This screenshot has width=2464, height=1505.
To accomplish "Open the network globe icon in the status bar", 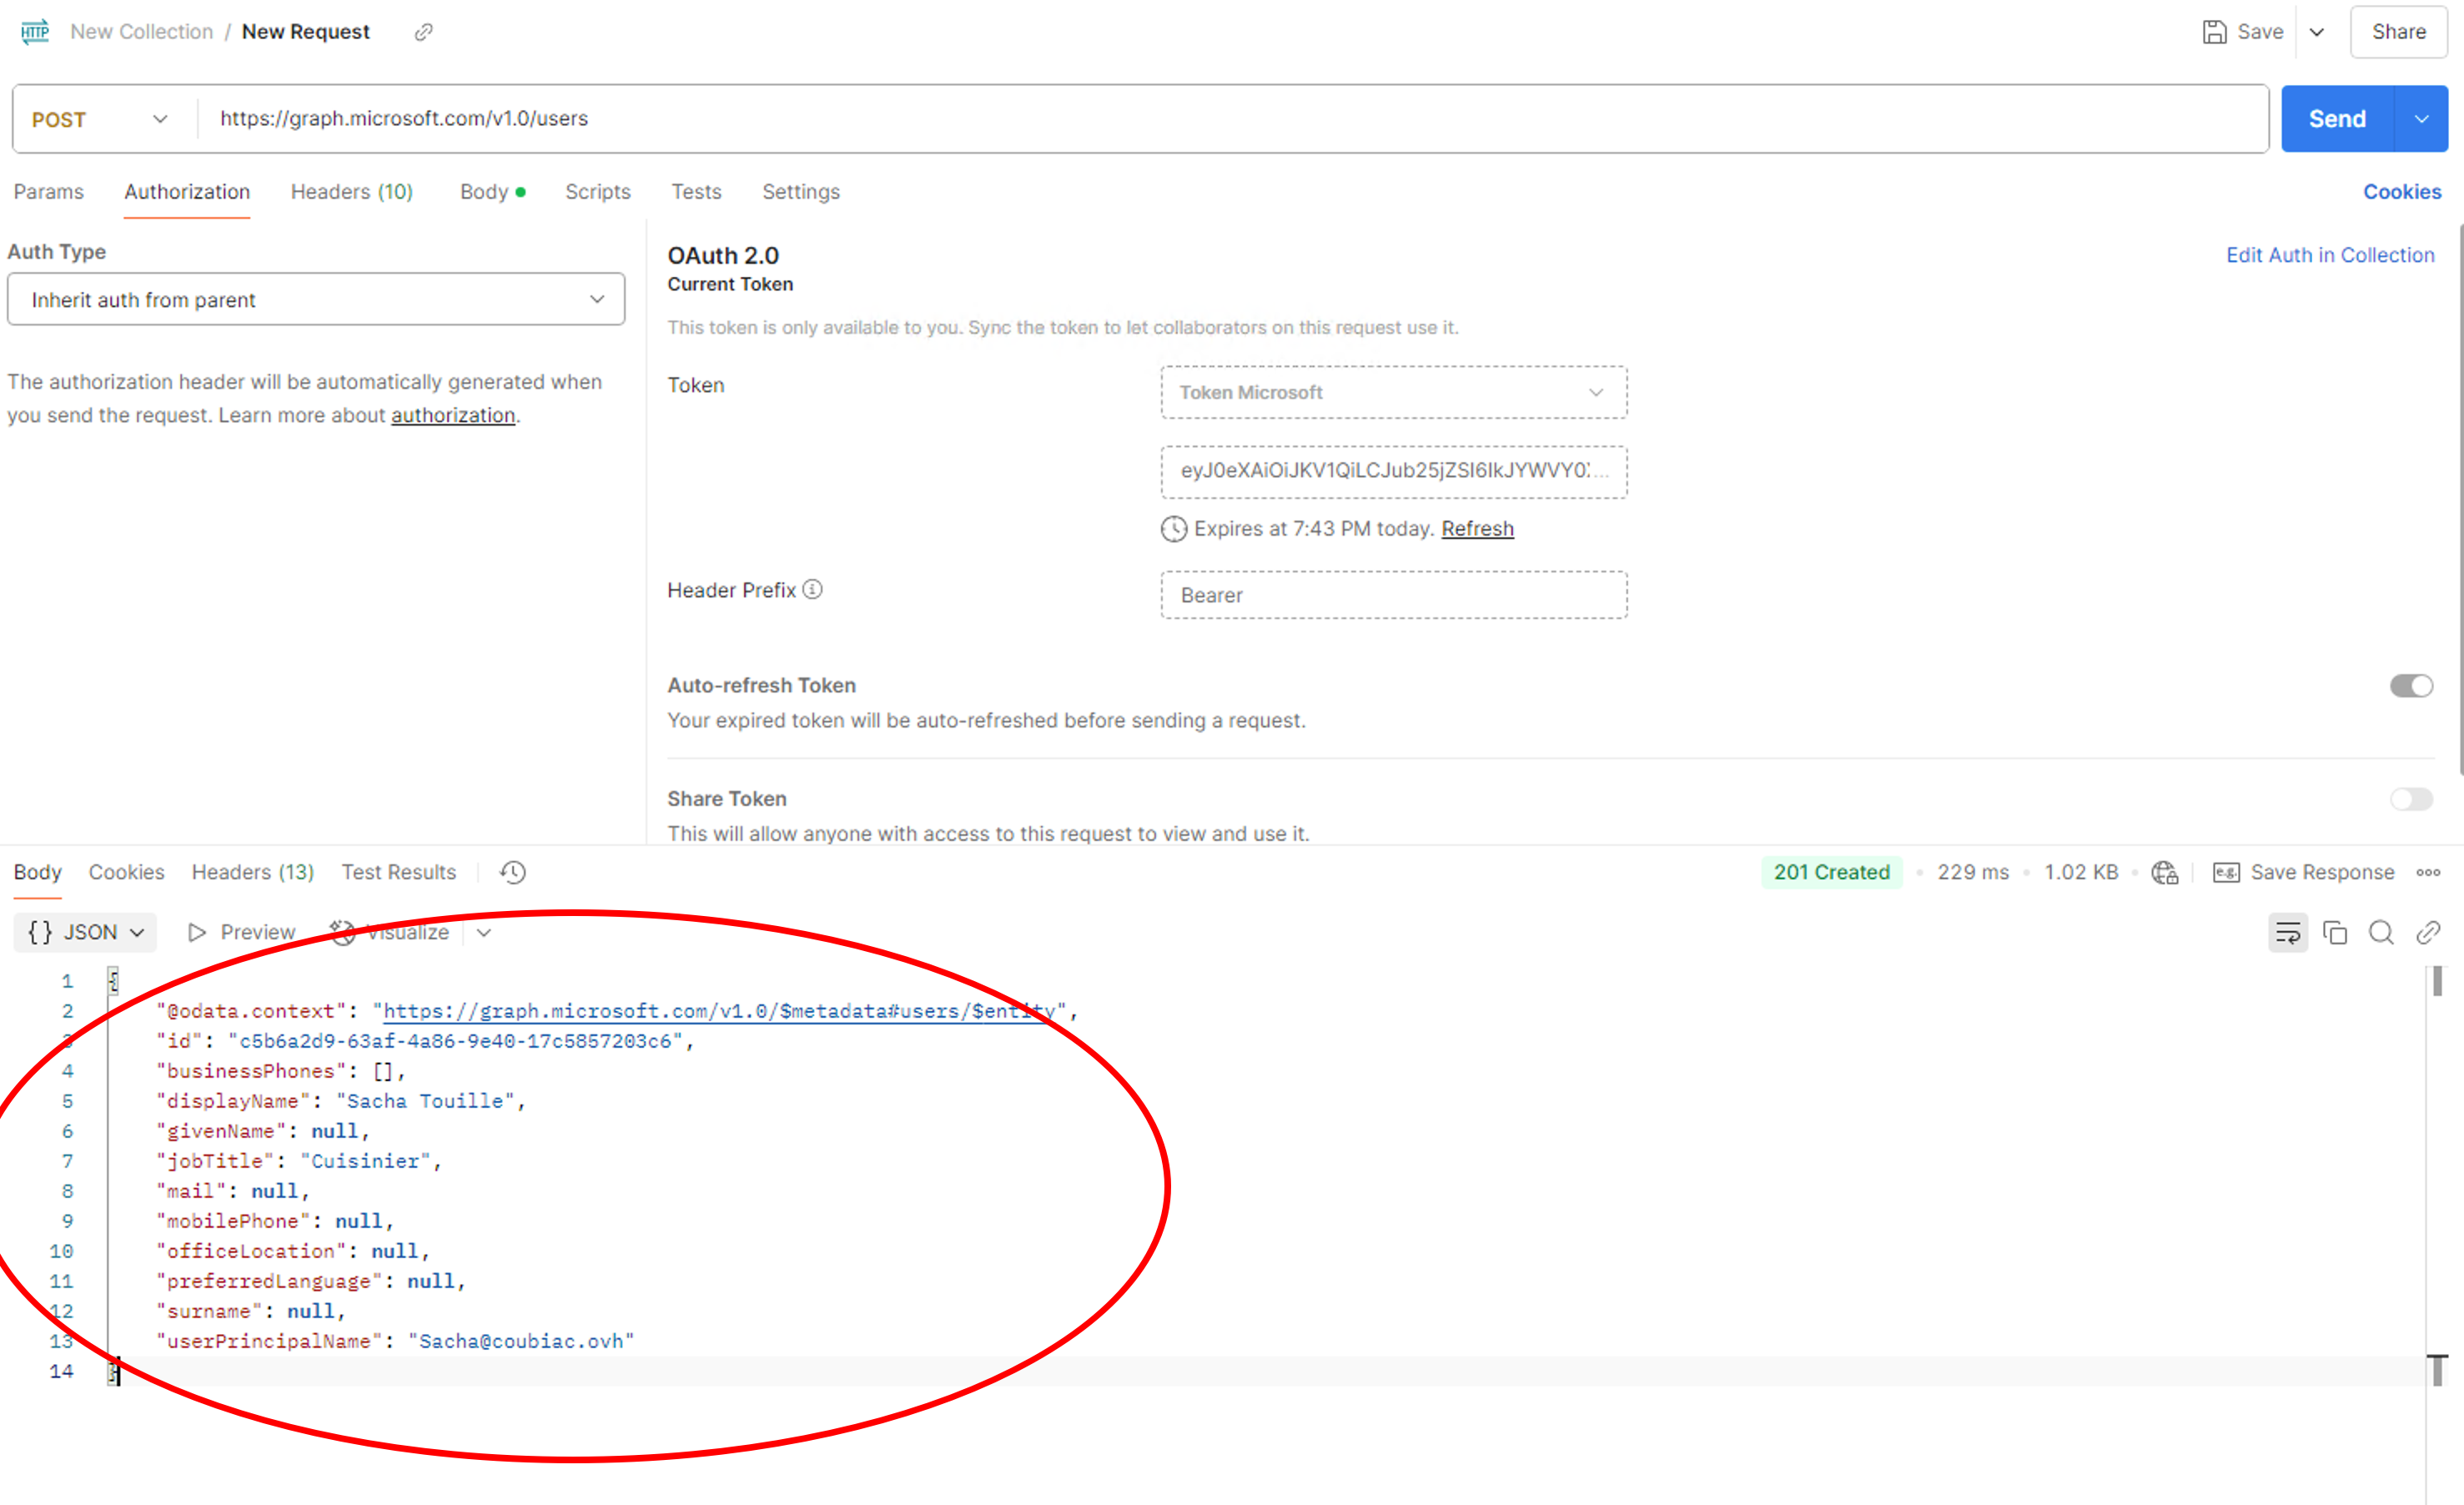I will [x=2165, y=872].
